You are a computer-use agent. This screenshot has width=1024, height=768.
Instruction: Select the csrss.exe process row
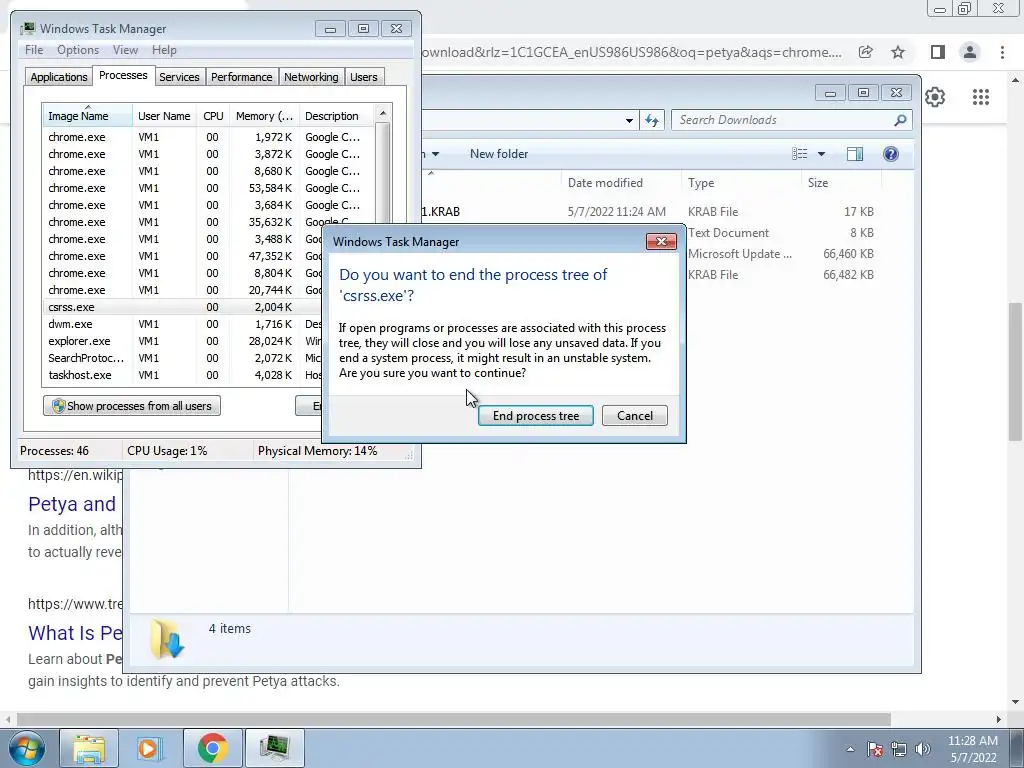[183, 307]
